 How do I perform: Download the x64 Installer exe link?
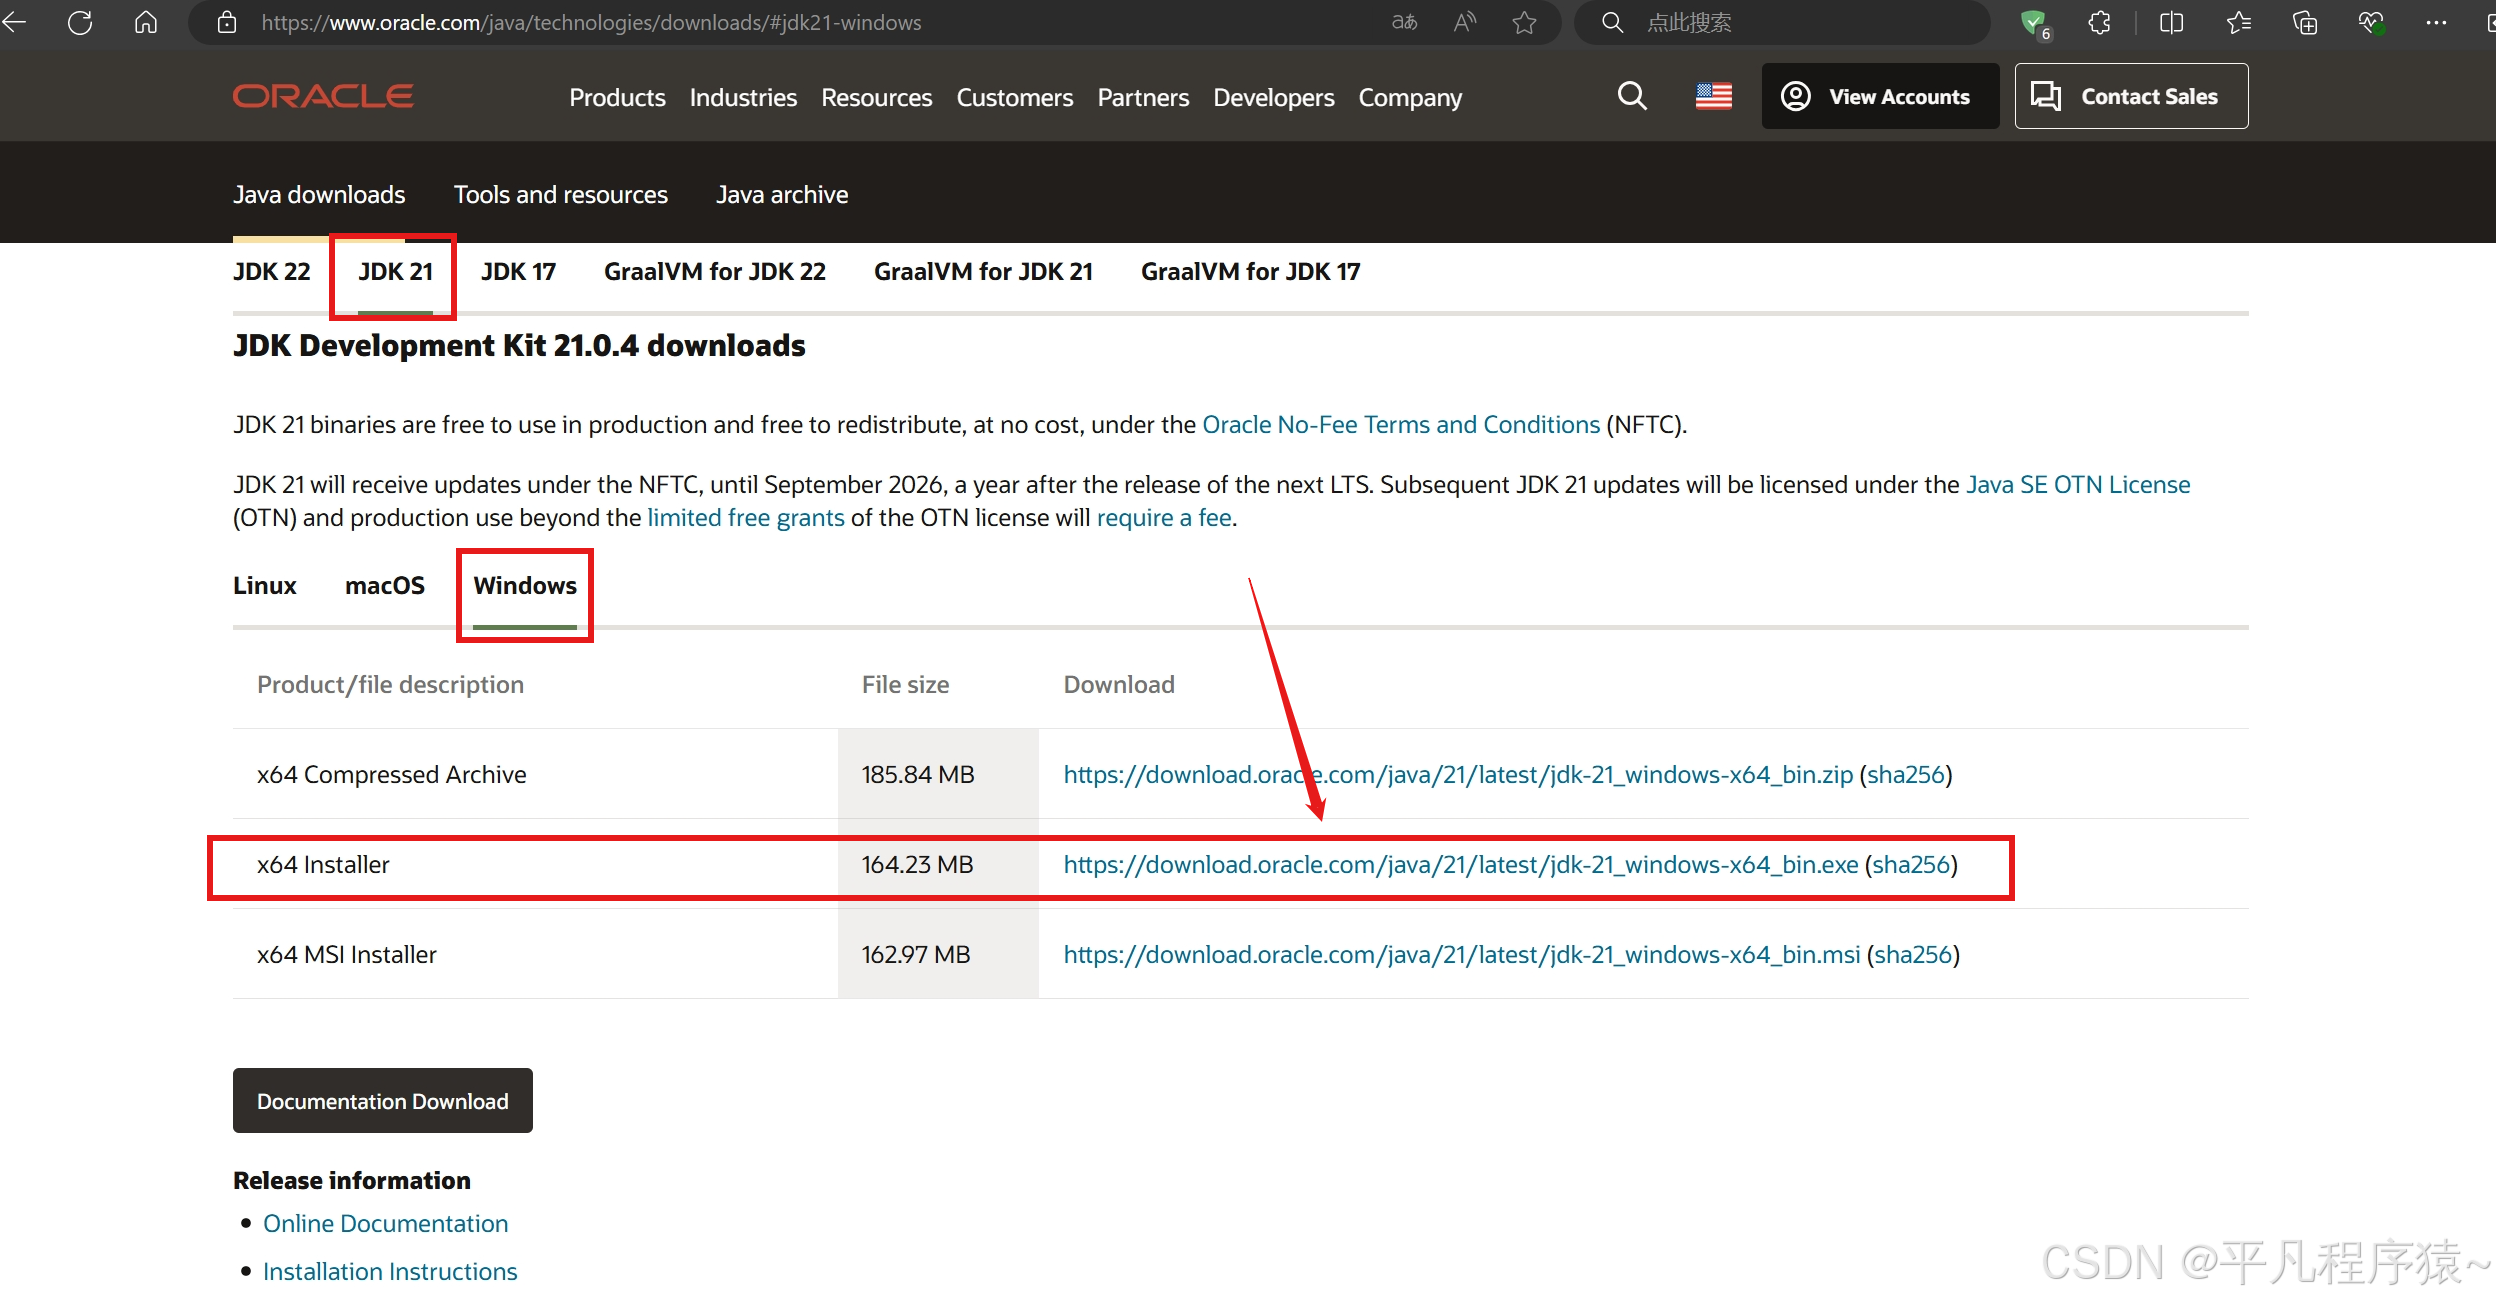1460,864
